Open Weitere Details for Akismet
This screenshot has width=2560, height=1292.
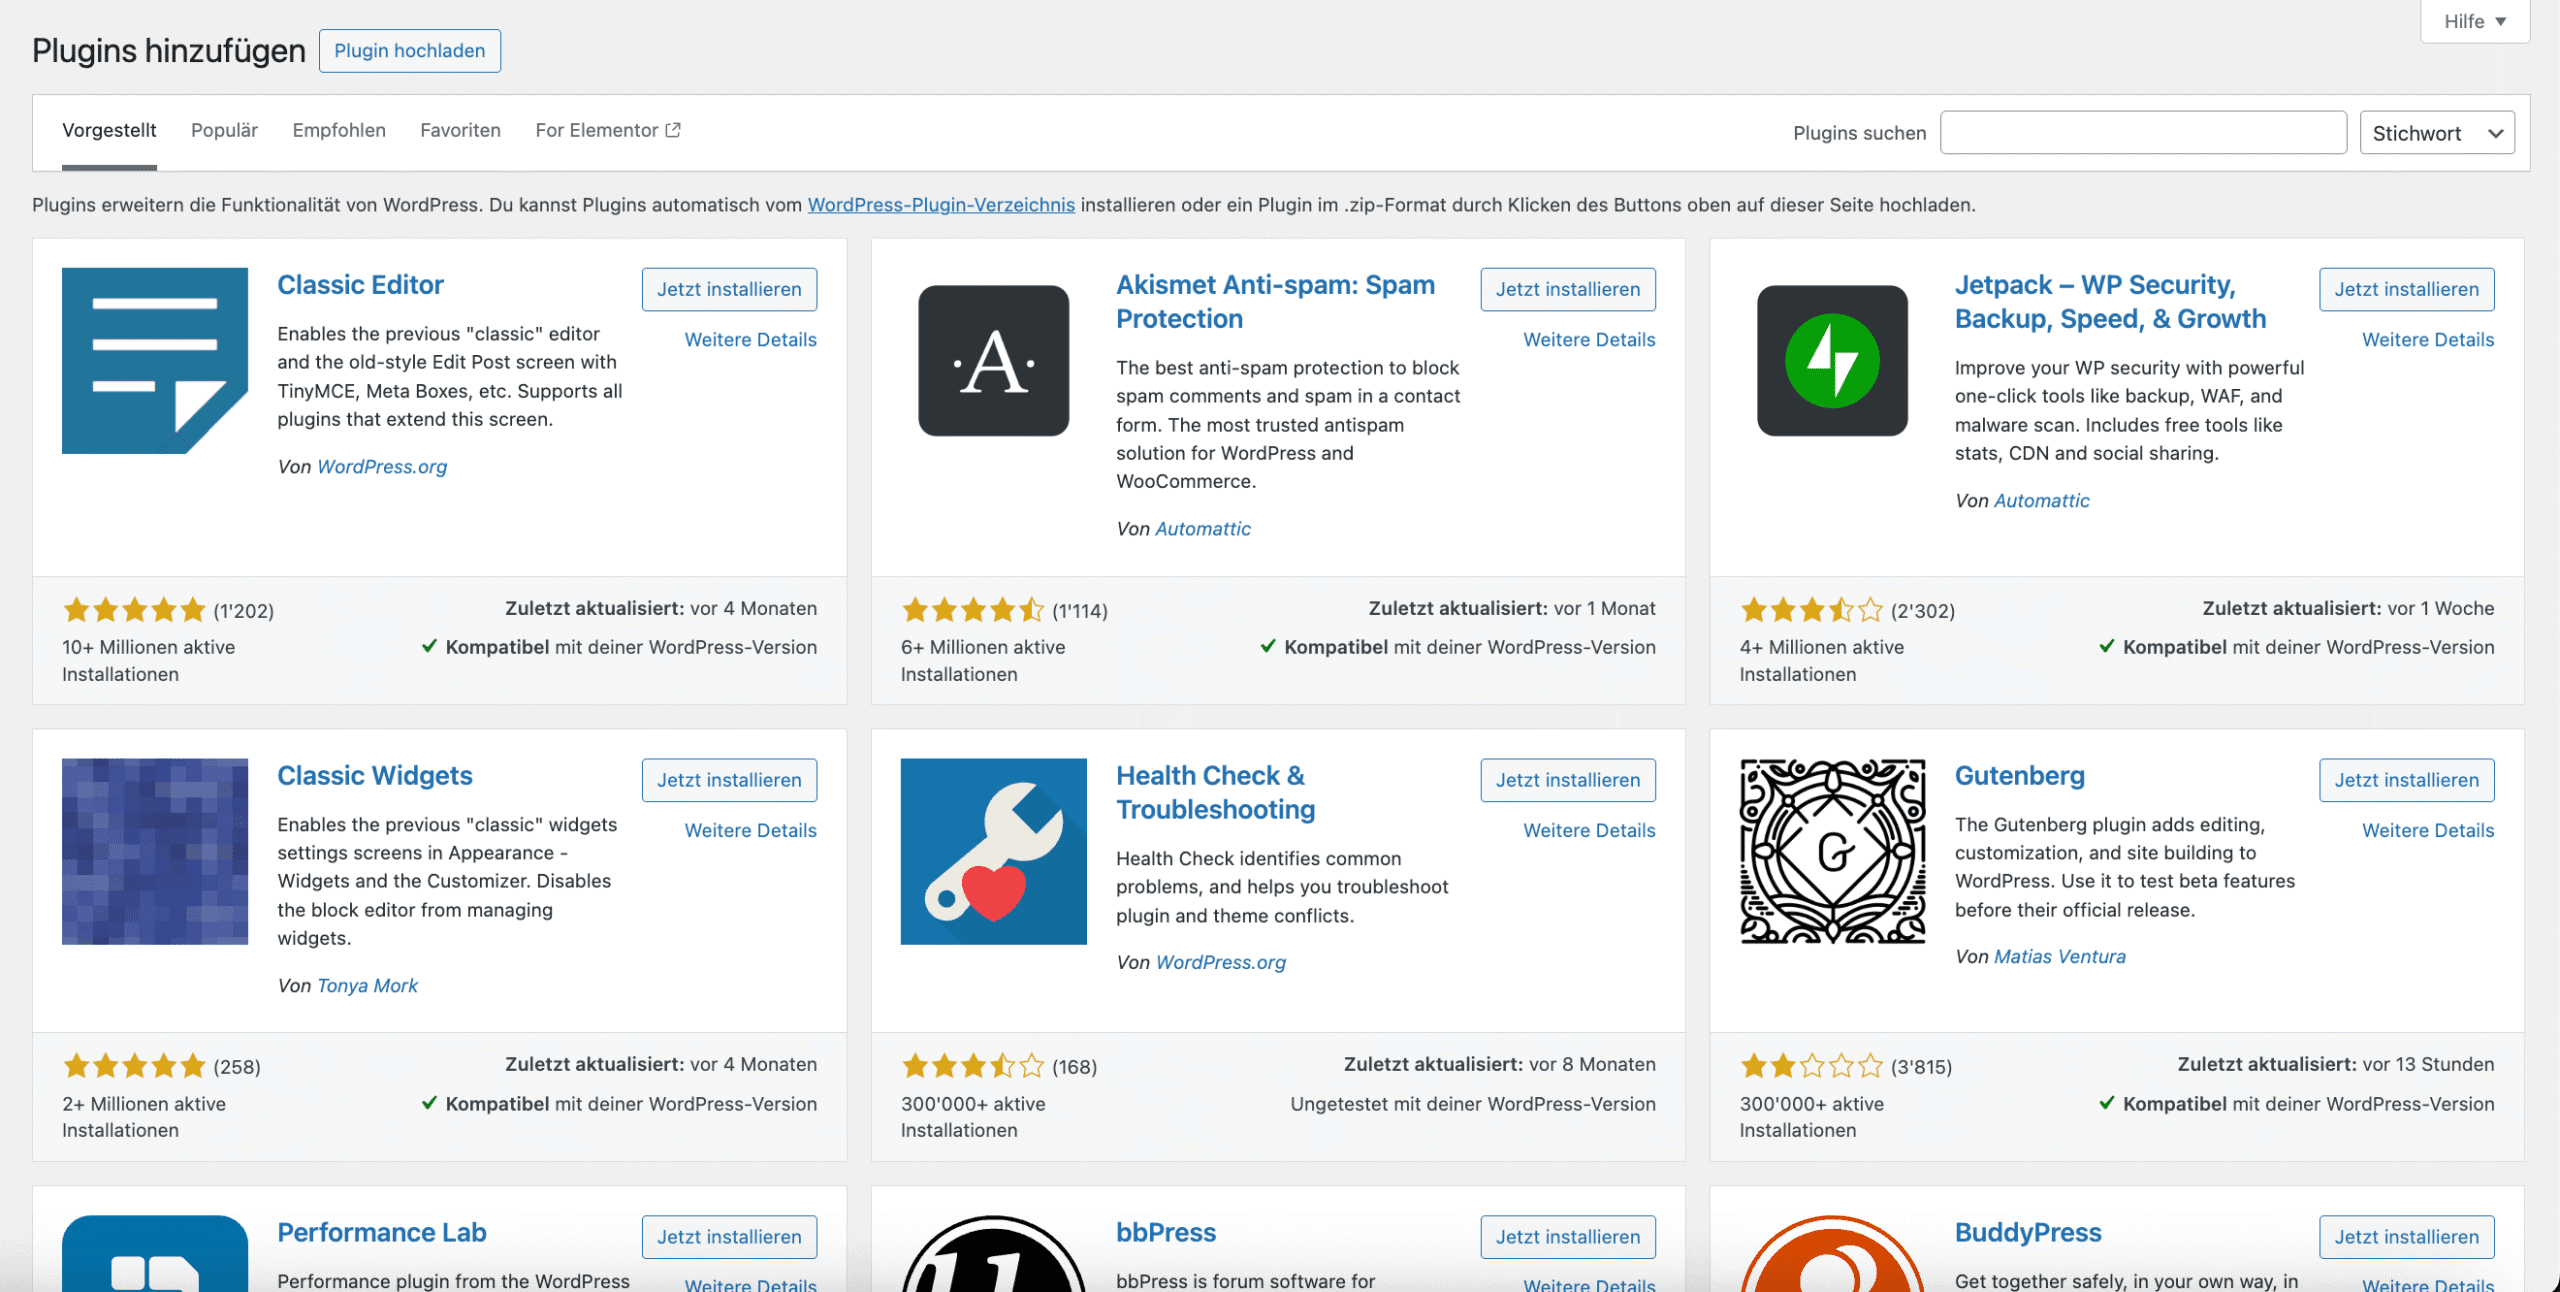(1589, 340)
